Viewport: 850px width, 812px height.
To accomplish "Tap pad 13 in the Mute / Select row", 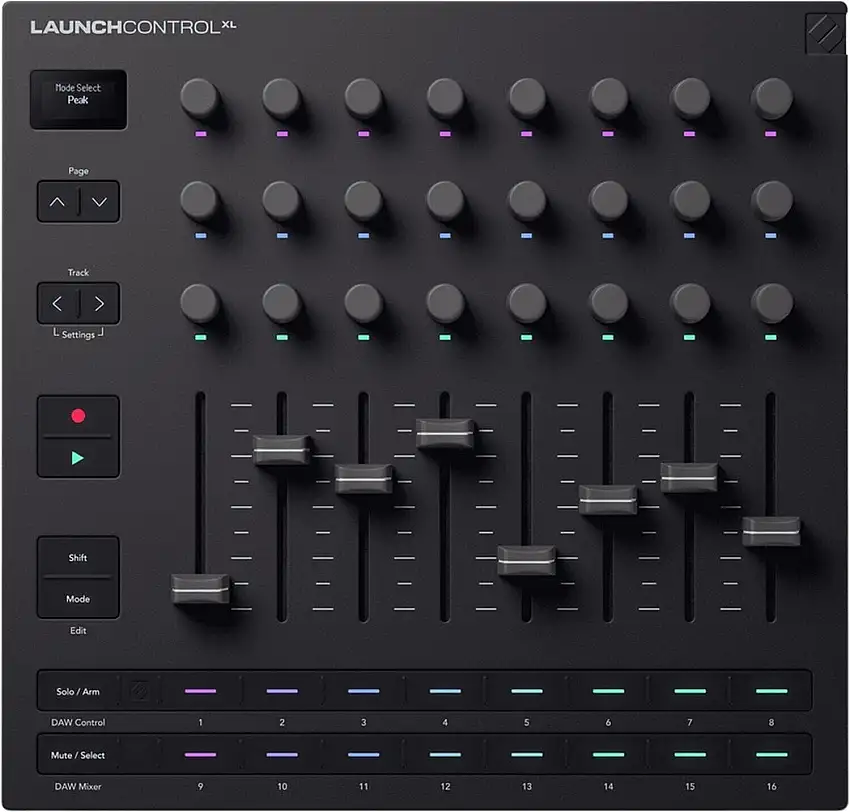I will (x=527, y=755).
